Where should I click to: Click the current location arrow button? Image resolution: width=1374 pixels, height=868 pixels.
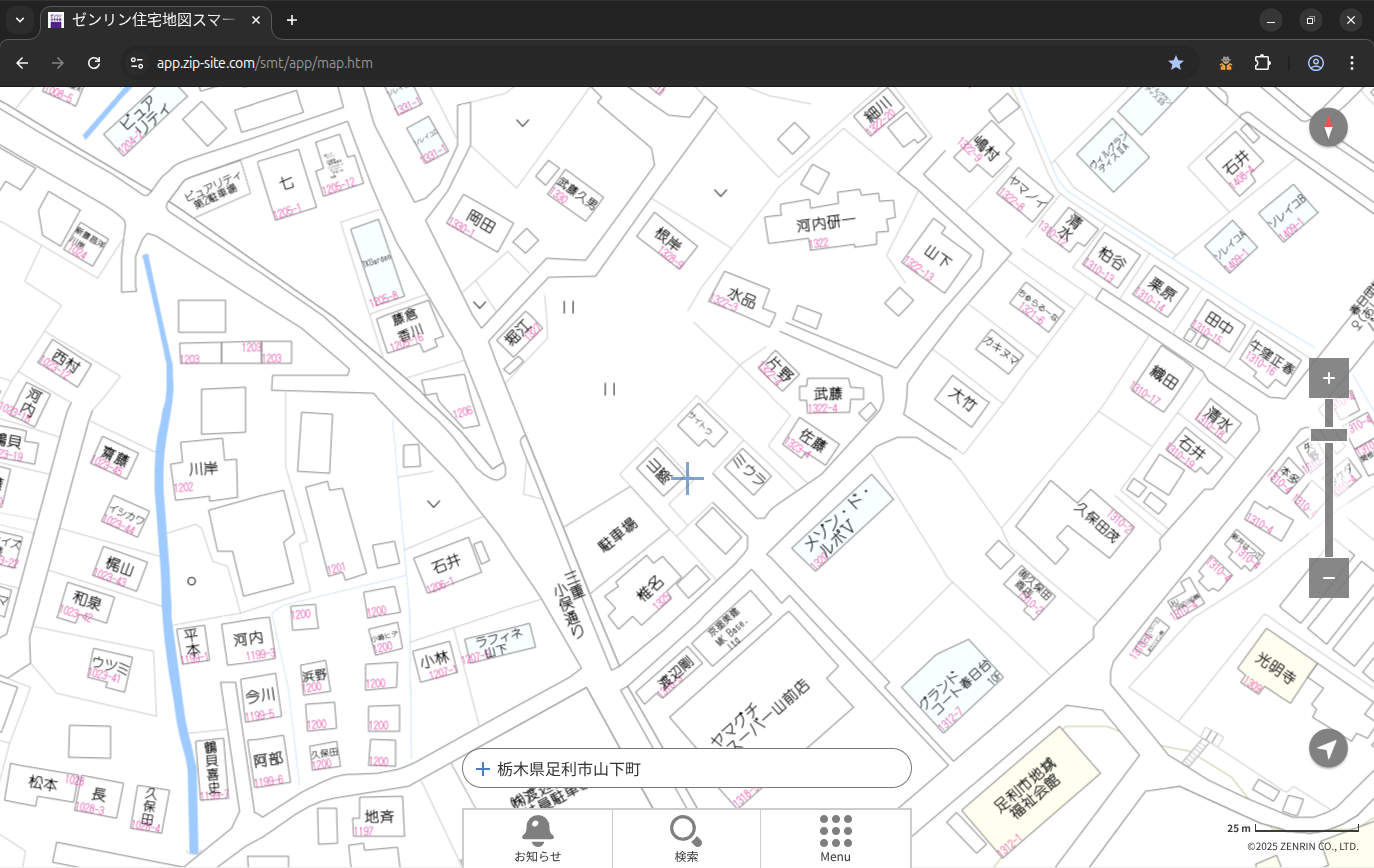(1328, 748)
